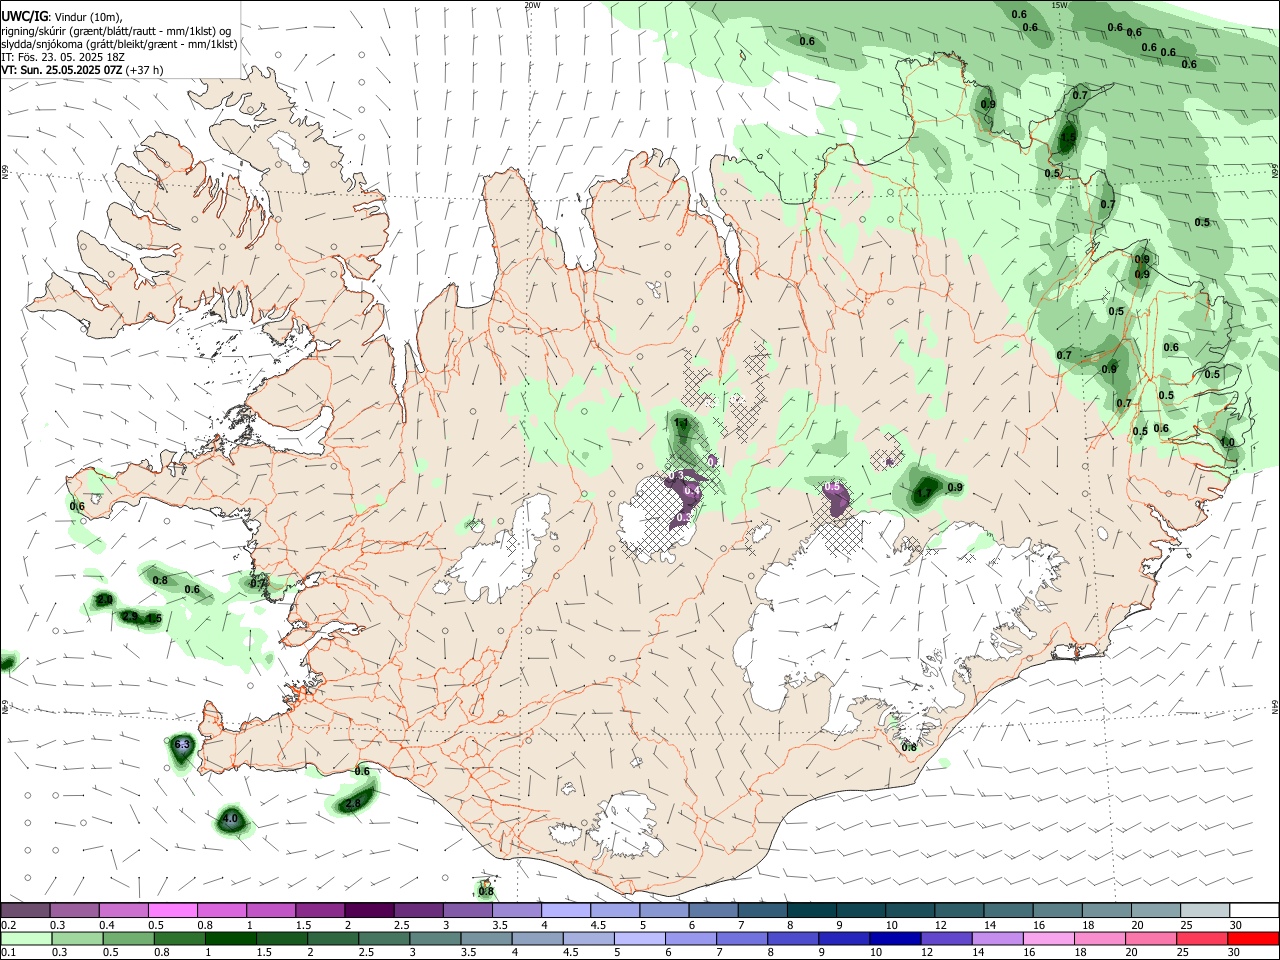Pick the red-pink 25 rain legend swatch
The image size is (1280, 960).
[x=1202, y=938]
